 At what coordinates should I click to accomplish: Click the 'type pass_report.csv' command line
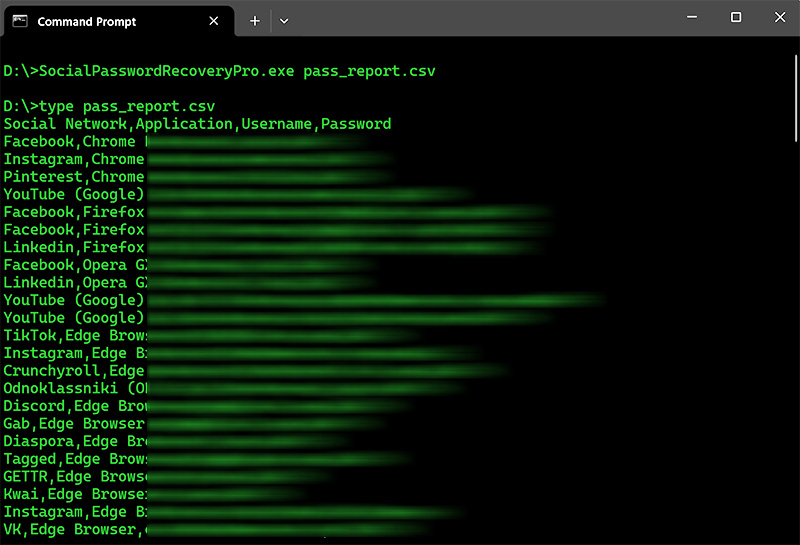[x=109, y=106]
